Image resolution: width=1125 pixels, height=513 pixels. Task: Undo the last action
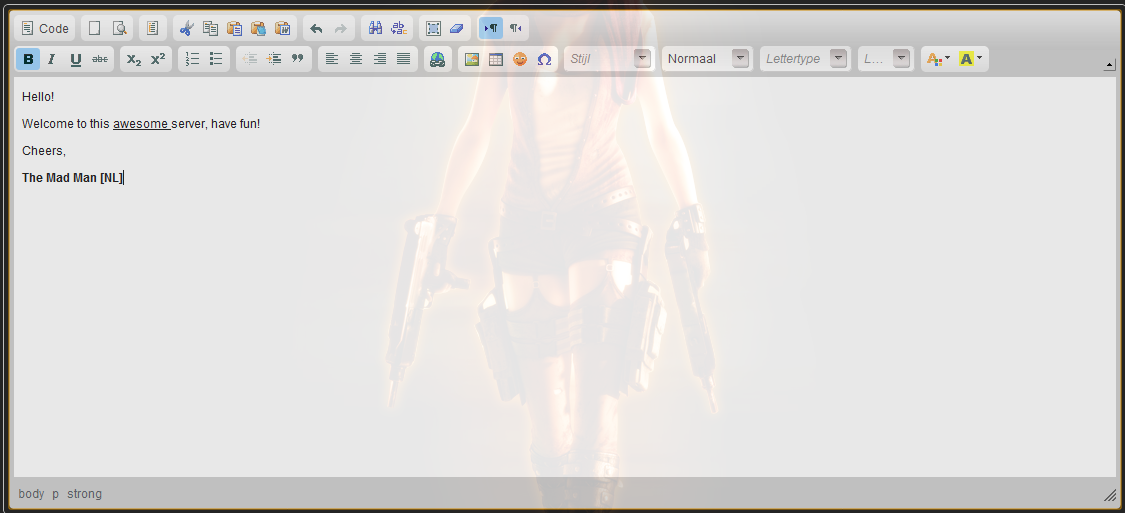(x=316, y=29)
